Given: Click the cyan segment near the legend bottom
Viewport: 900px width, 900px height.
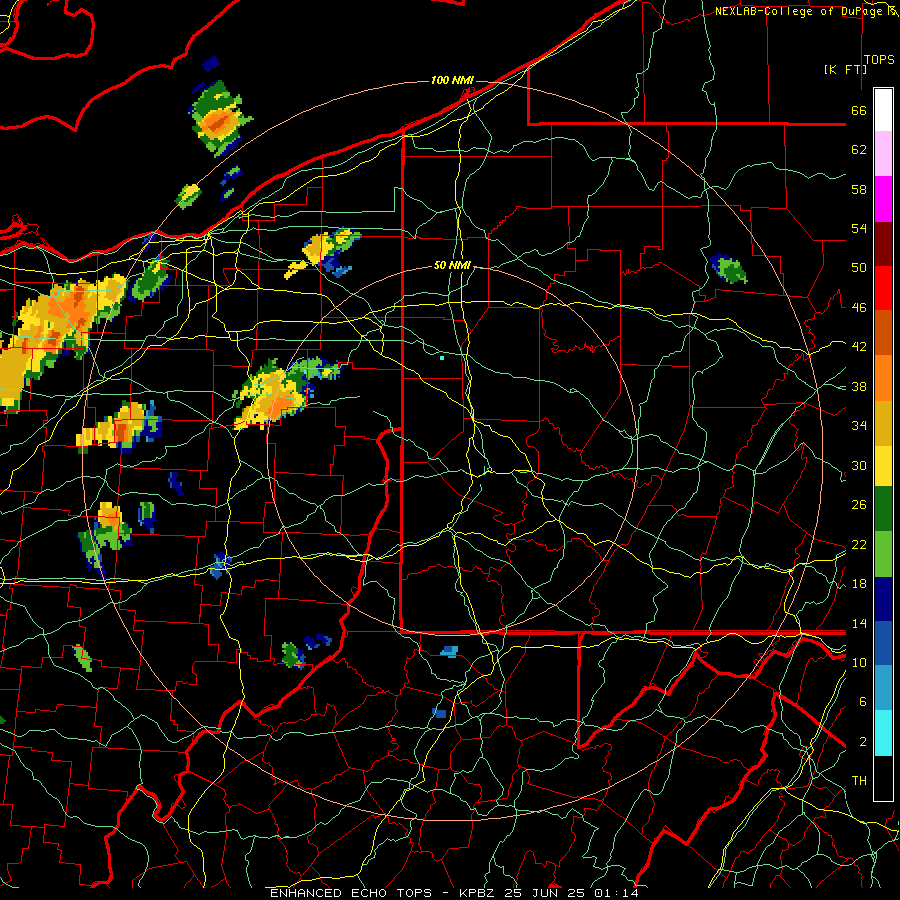Looking at the screenshot, I should coord(883,733).
